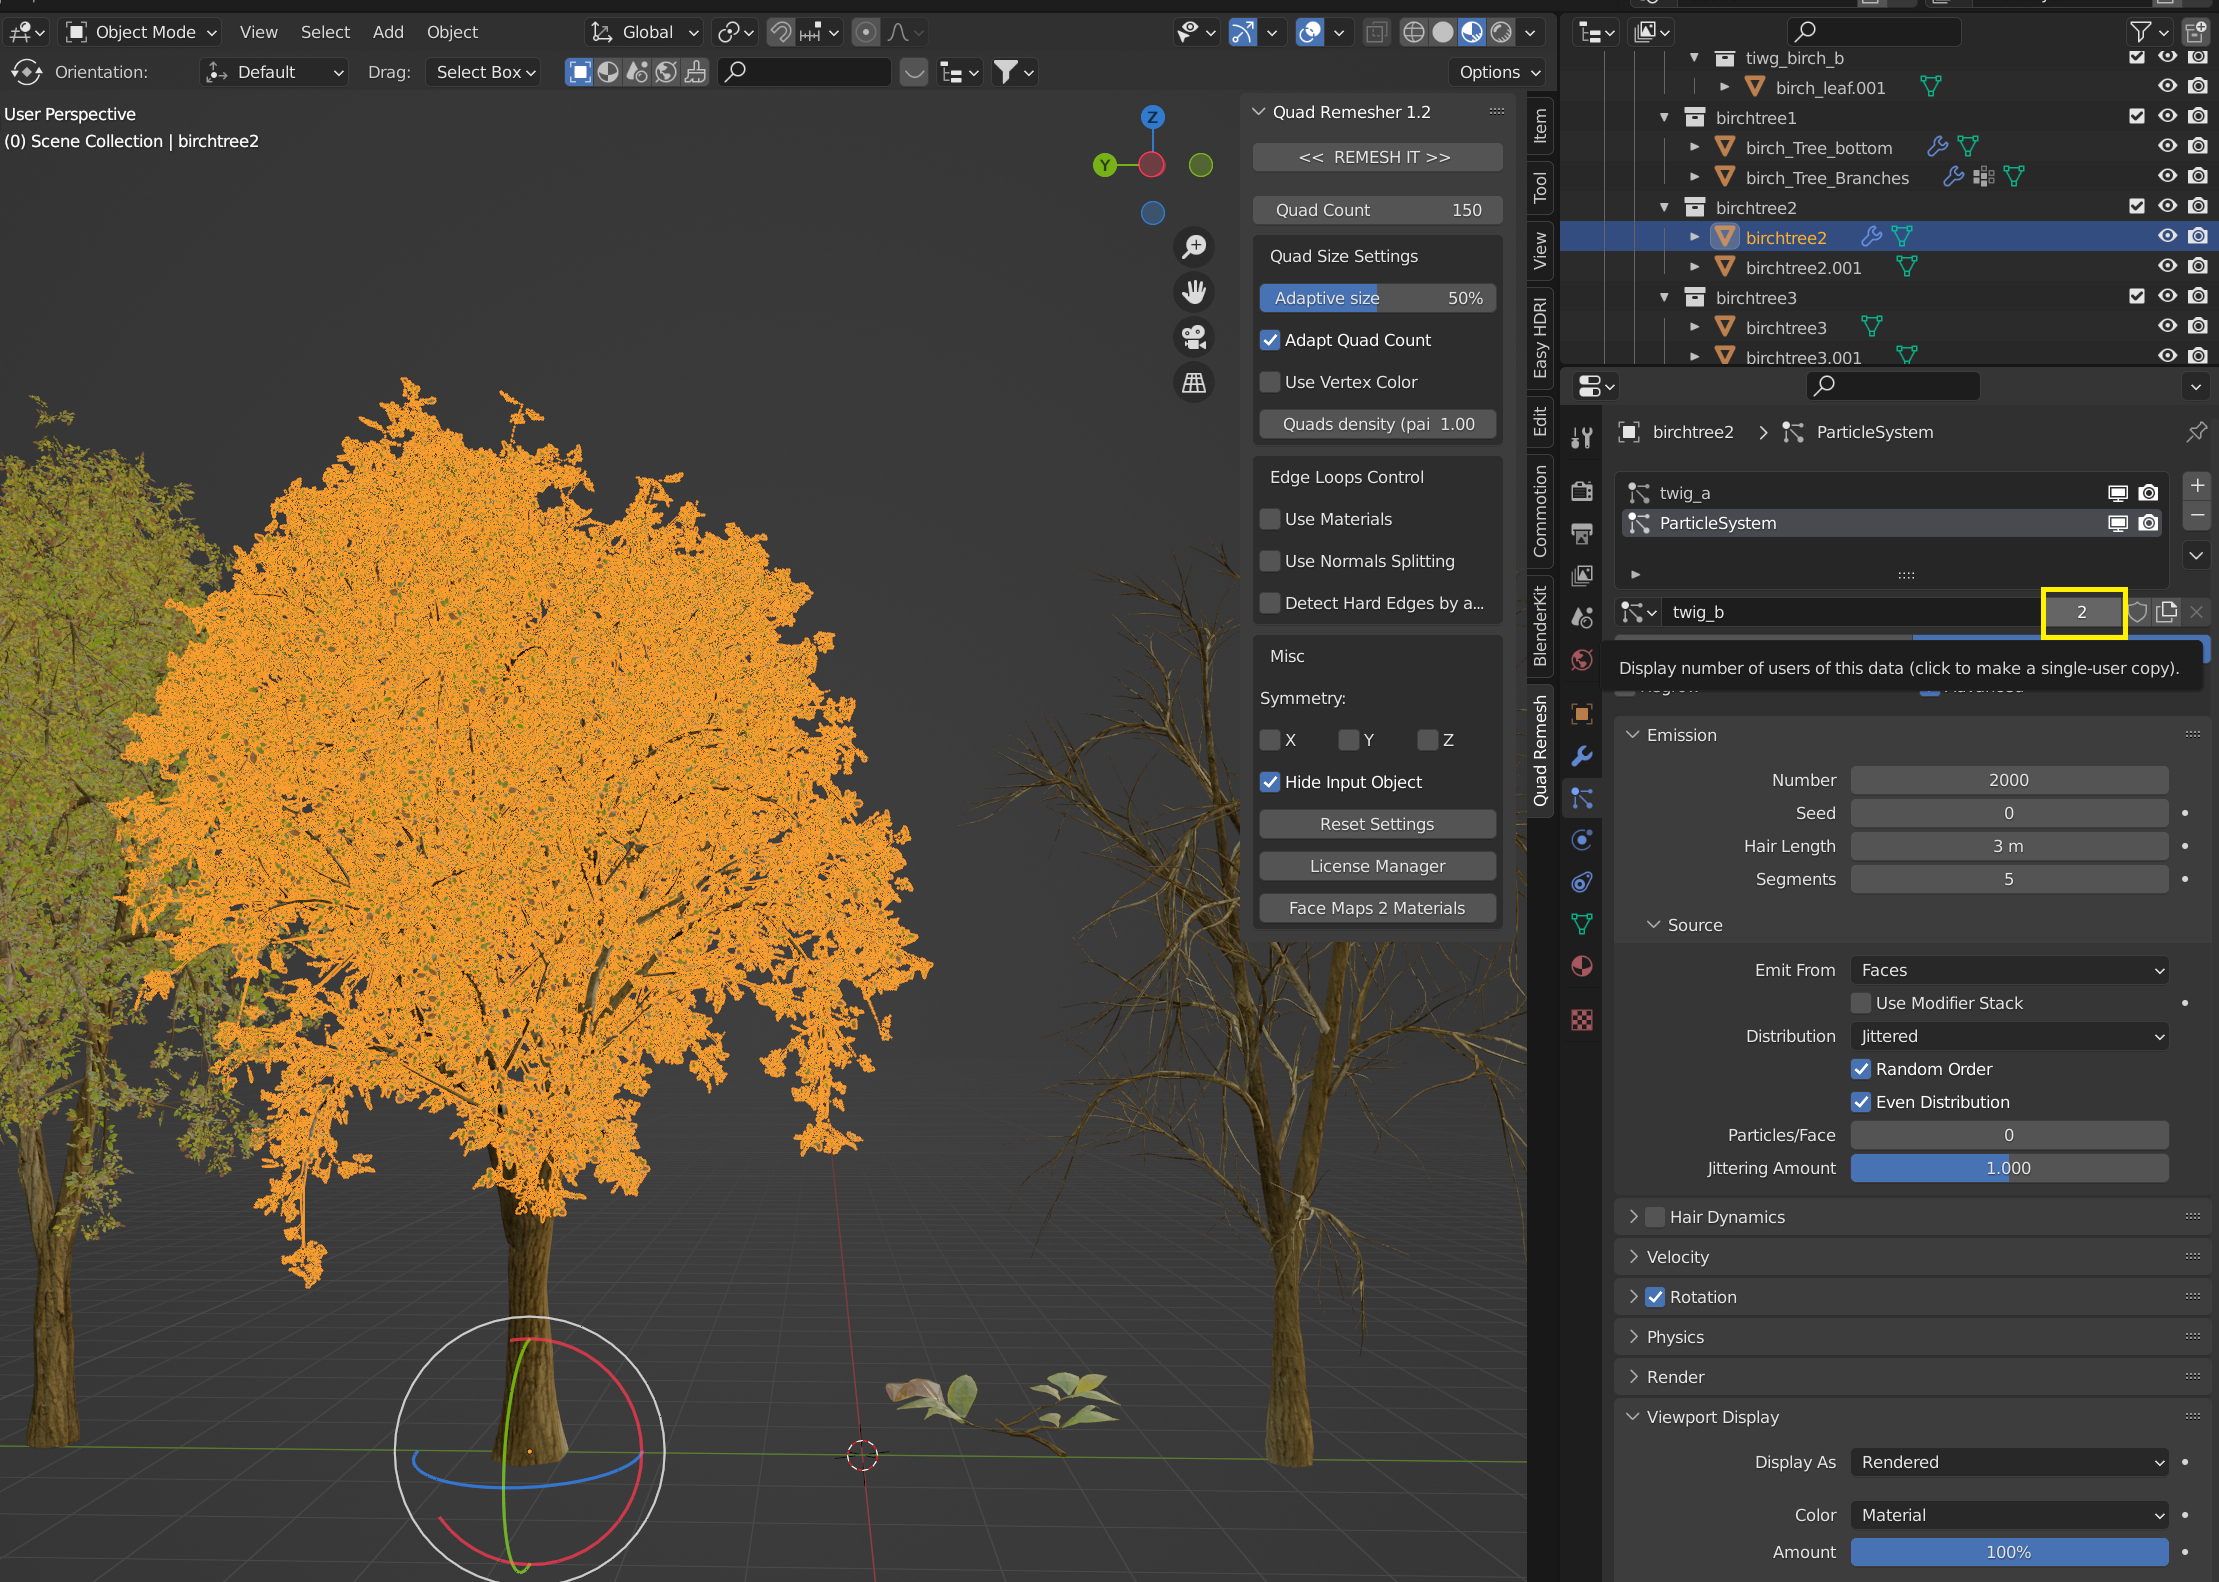Click the pan hand viewport gizmo
This screenshot has height=1582, width=2219.
pos(1194,292)
